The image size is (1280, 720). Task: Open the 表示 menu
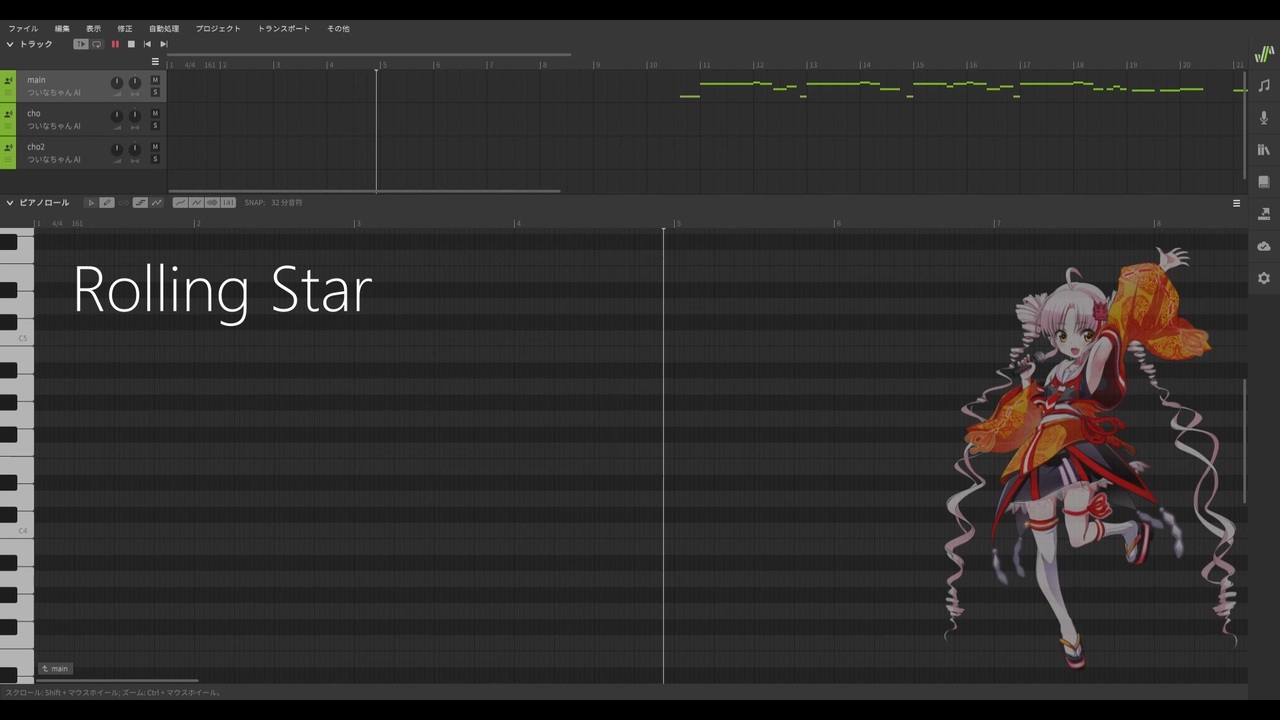93,29
